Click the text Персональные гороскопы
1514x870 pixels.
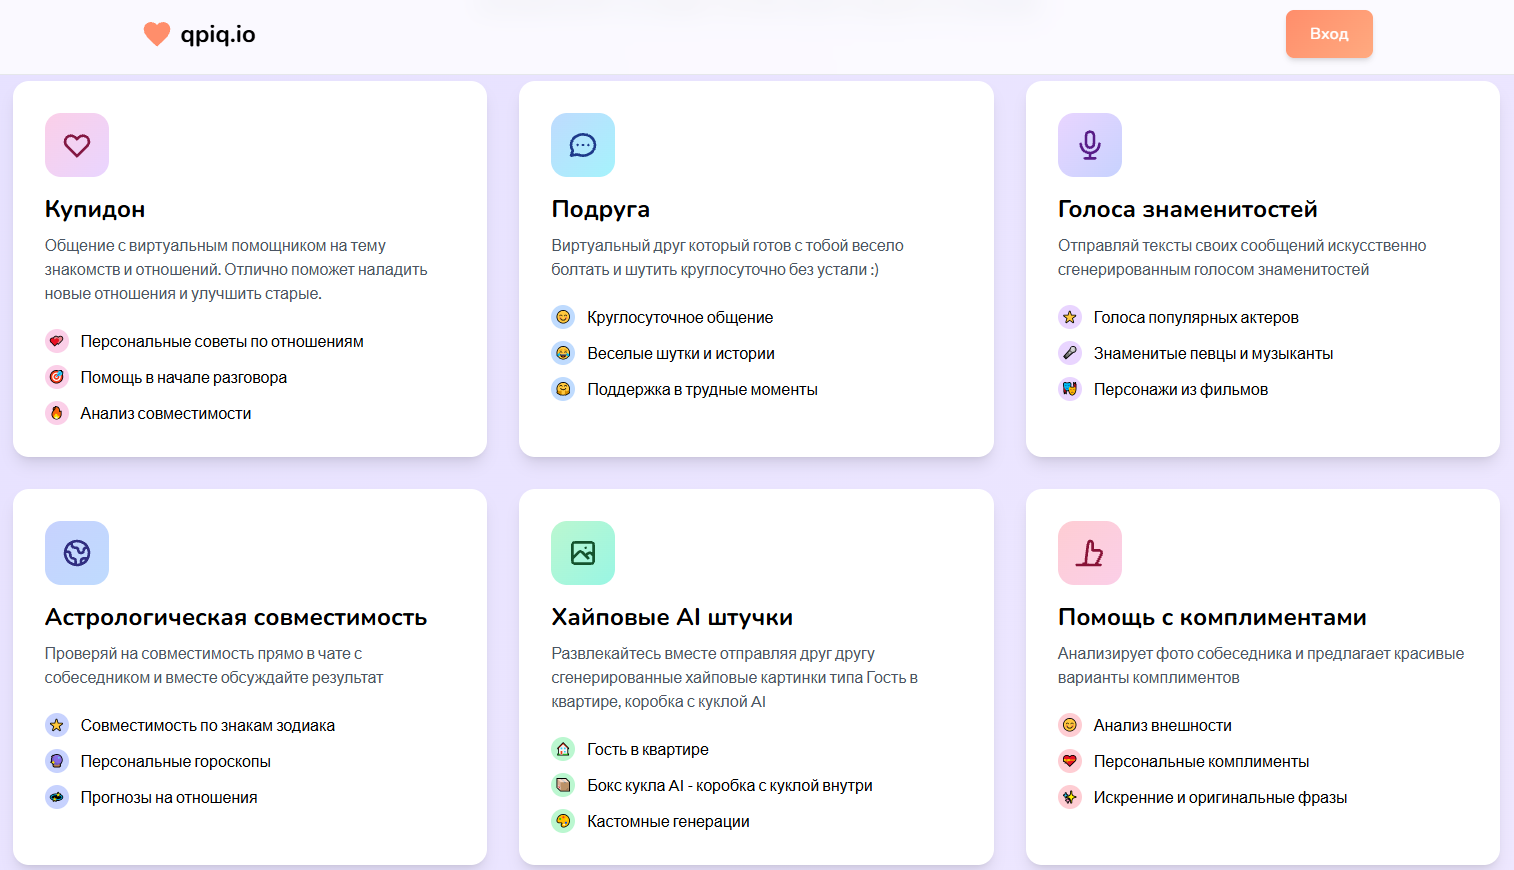[176, 761]
